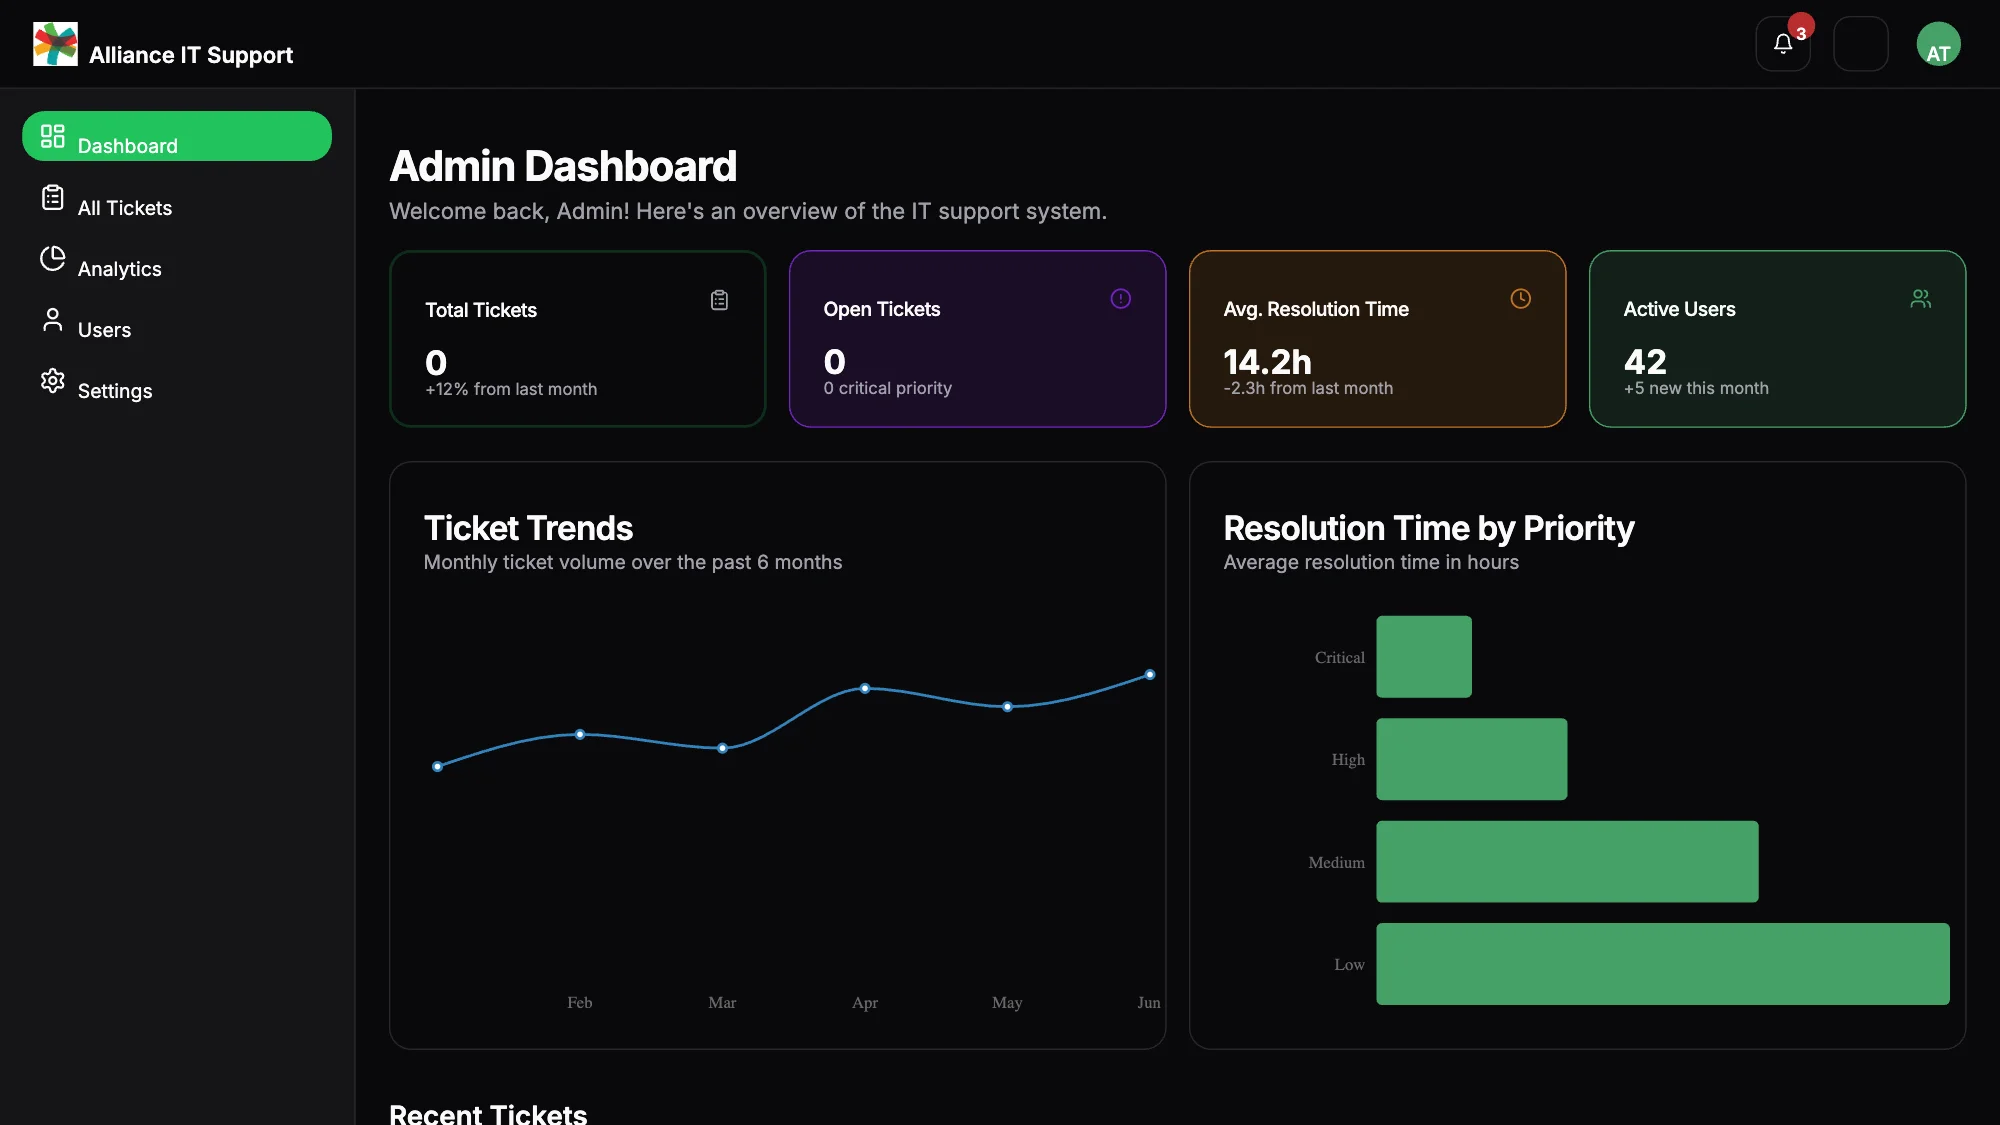Click '0 critical priority' text
2000x1125 pixels.
click(x=888, y=388)
